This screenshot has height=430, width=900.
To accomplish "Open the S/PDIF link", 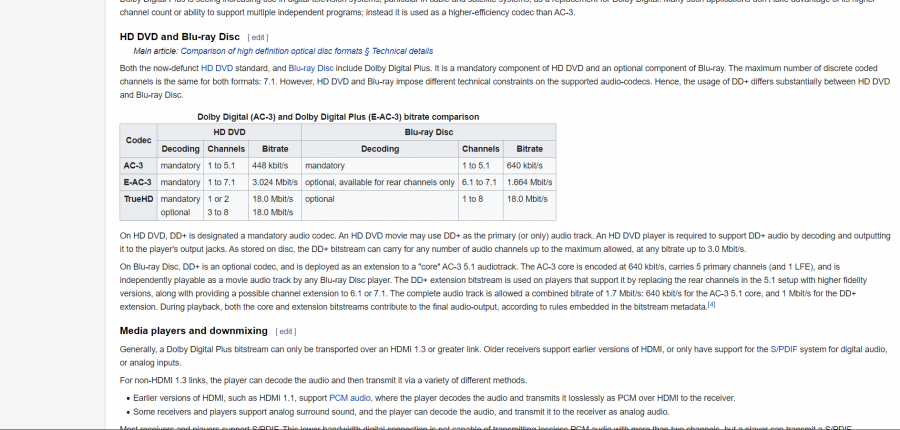I will pyautogui.click(x=783, y=349).
